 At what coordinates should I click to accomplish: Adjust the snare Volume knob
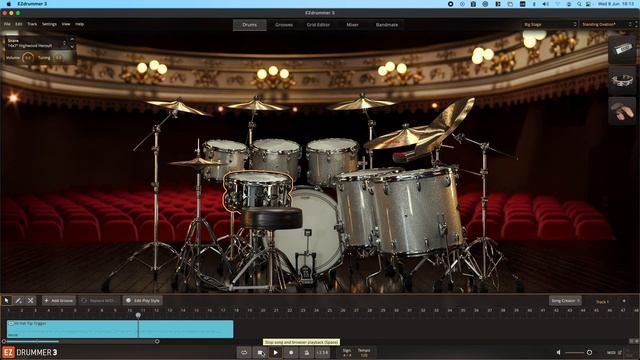pyautogui.click(x=27, y=58)
